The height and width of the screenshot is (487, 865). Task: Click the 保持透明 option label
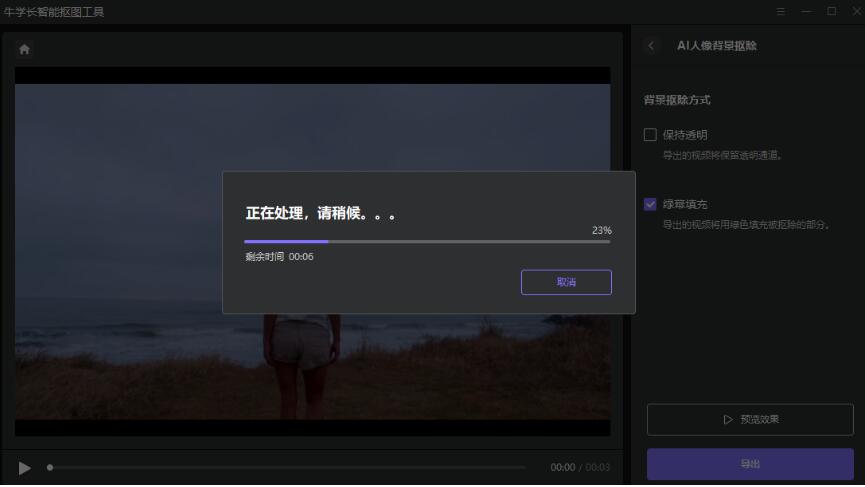click(x=685, y=135)
